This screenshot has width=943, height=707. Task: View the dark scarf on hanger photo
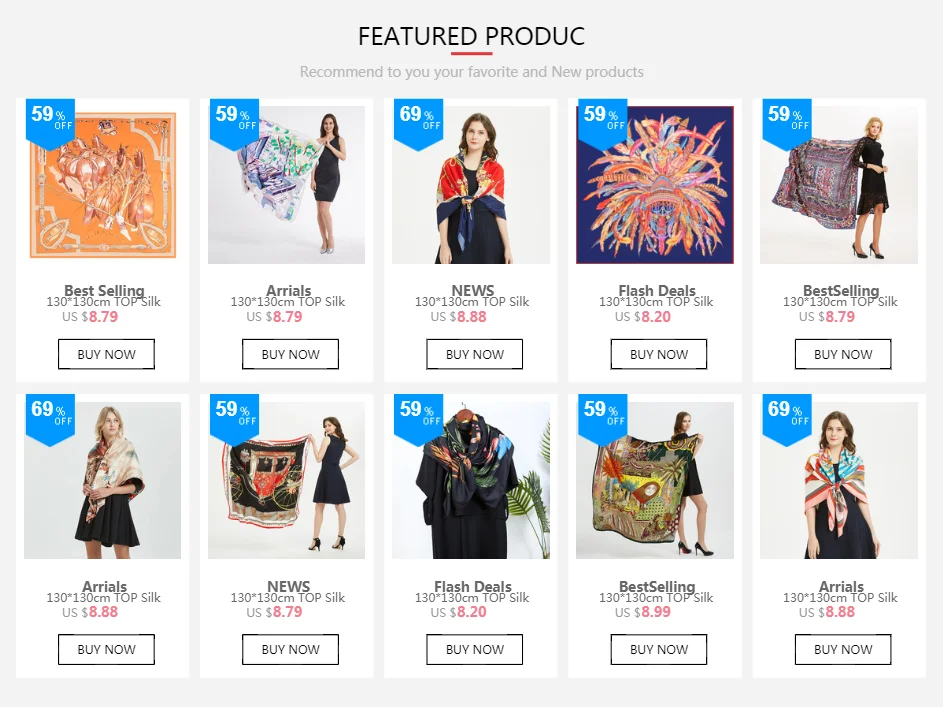point(471,480)
